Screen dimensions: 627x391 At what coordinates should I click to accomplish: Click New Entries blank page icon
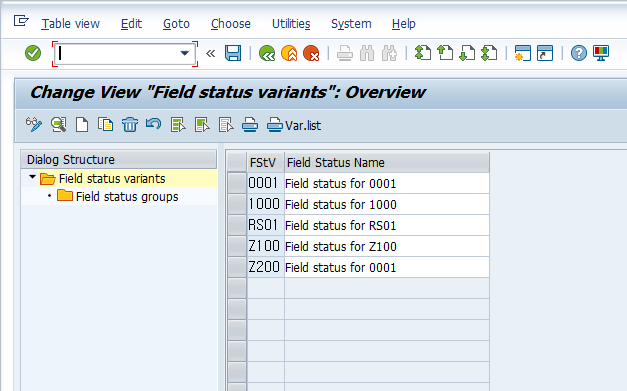(x=82, y=125)
